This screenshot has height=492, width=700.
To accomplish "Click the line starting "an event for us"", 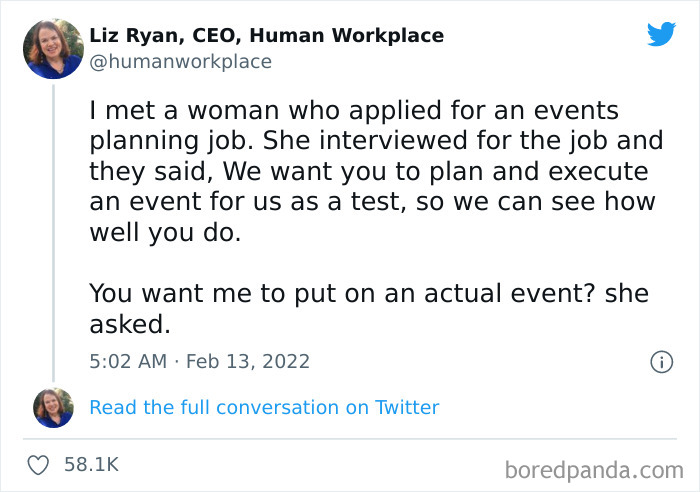I will [x=372, y=201].
